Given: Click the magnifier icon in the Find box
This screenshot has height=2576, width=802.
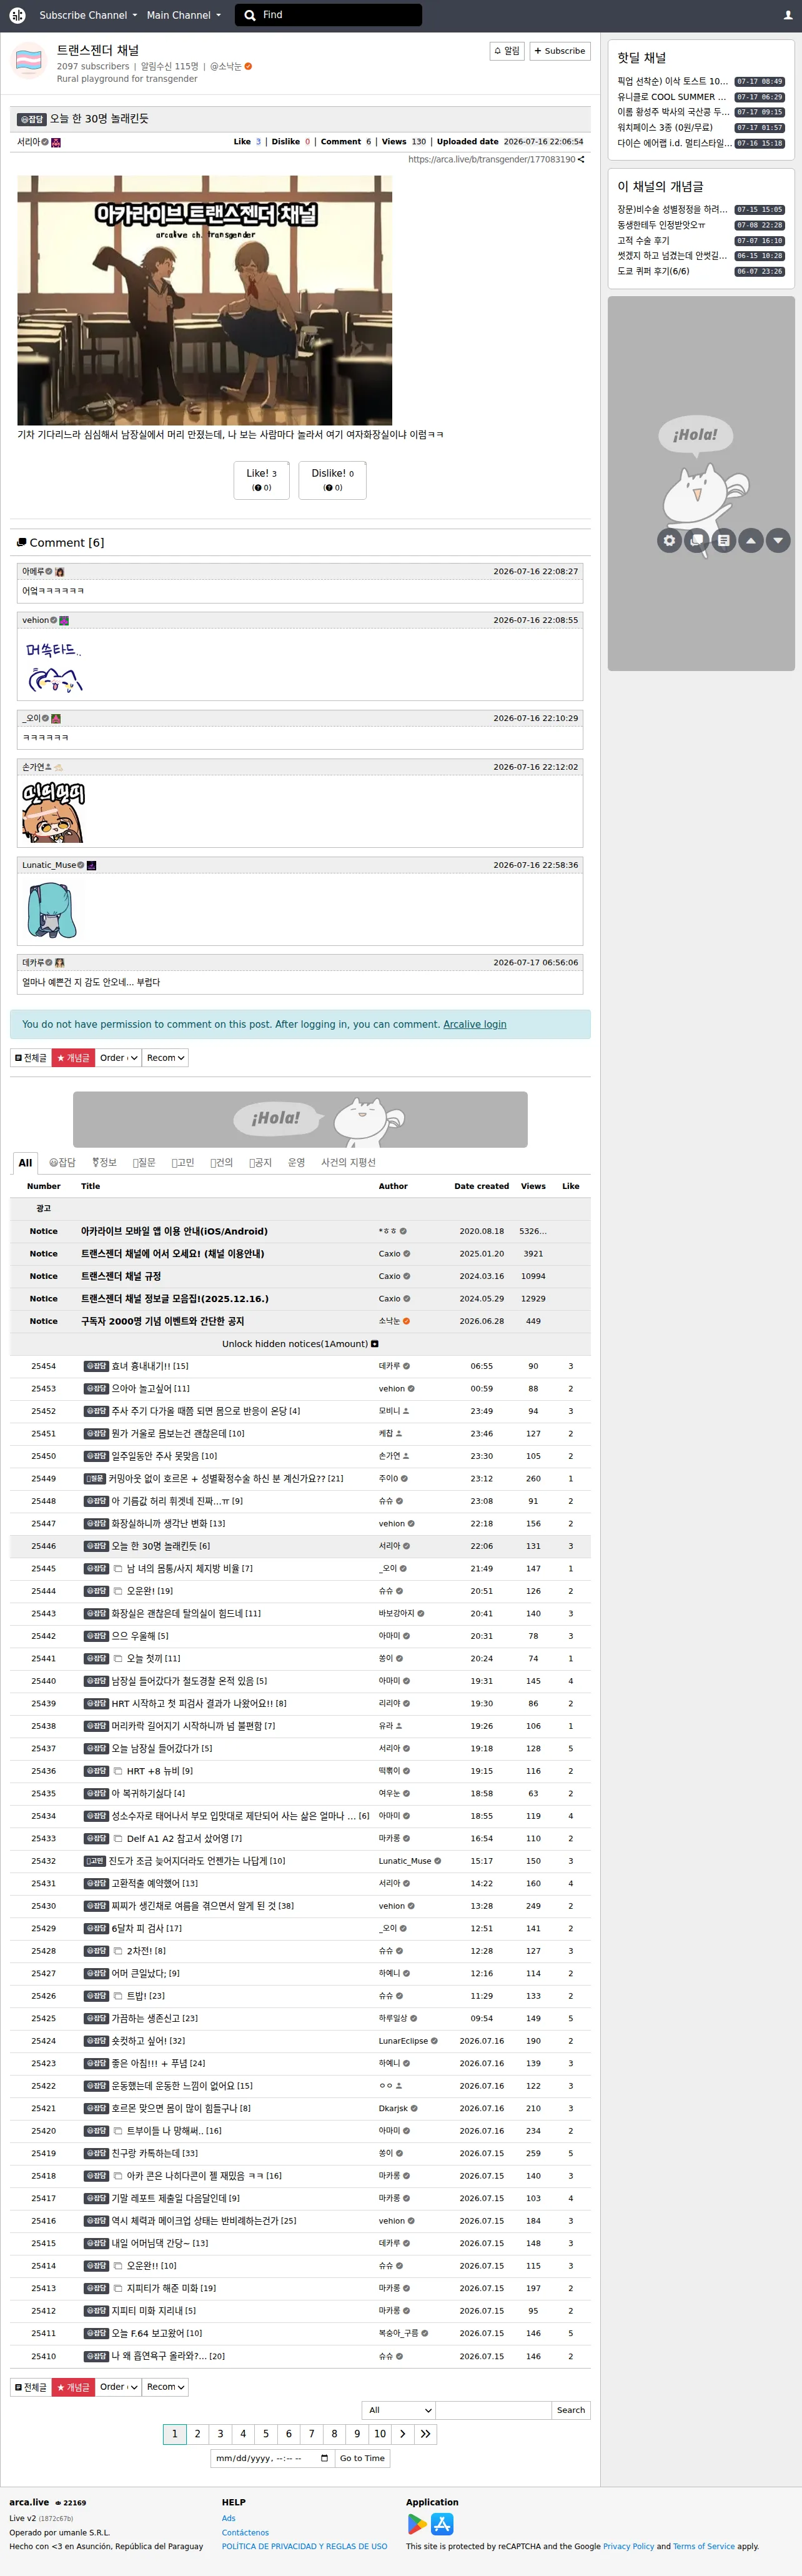Looking at the screenshot, I should coord(250,15).
